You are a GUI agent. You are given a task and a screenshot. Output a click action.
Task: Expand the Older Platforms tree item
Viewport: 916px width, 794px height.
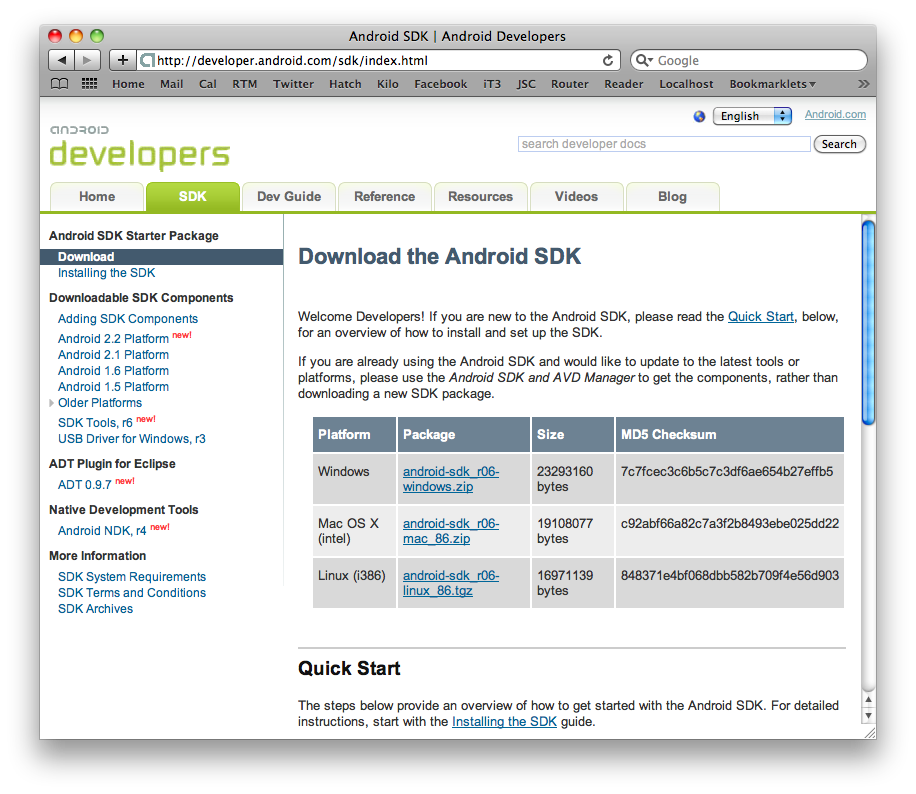click(52, 403)
